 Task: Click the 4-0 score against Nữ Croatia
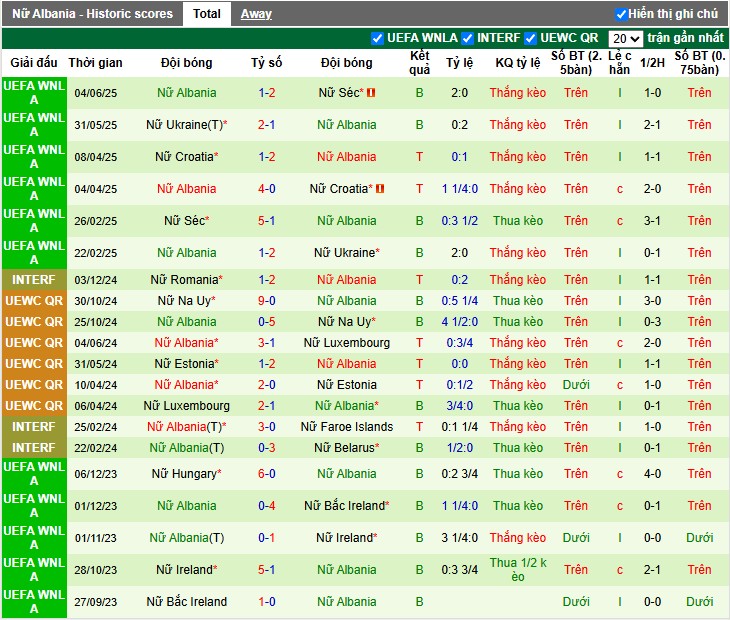tap(266, 189)
